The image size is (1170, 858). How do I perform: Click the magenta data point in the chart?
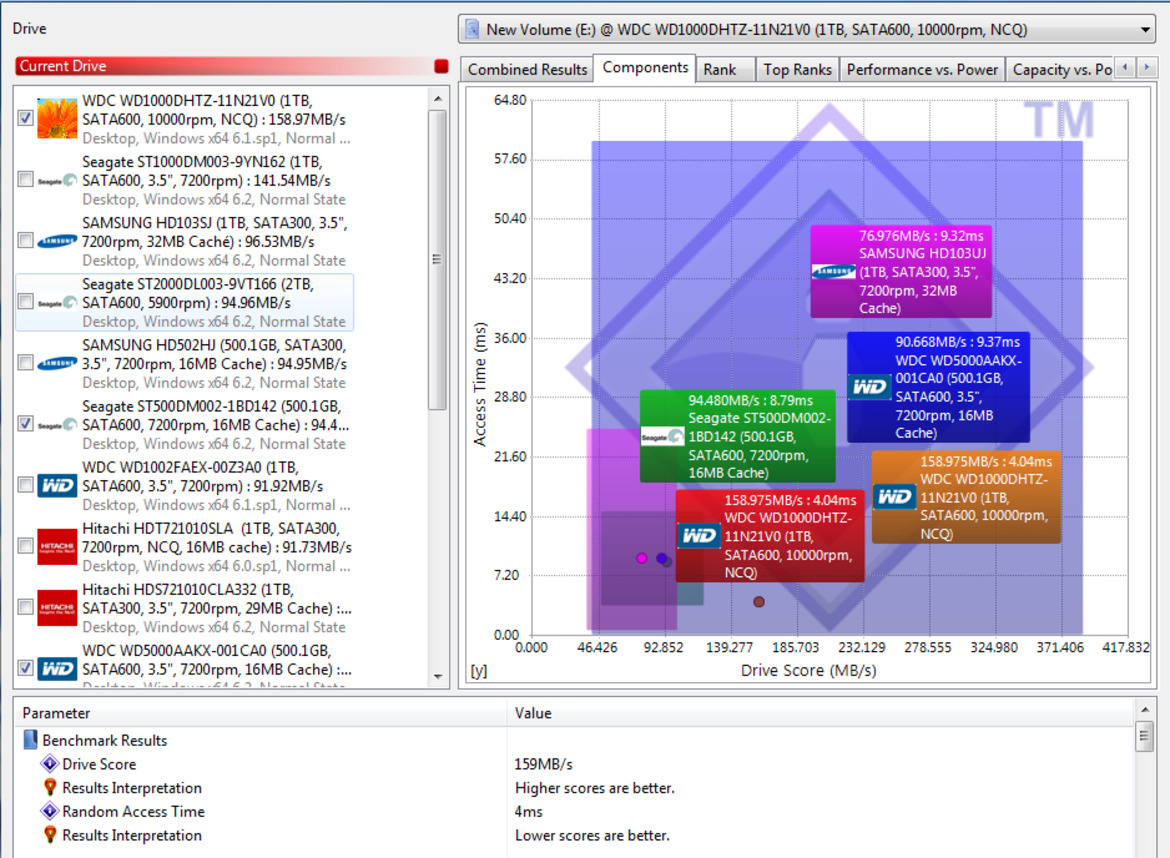point(642,558)
